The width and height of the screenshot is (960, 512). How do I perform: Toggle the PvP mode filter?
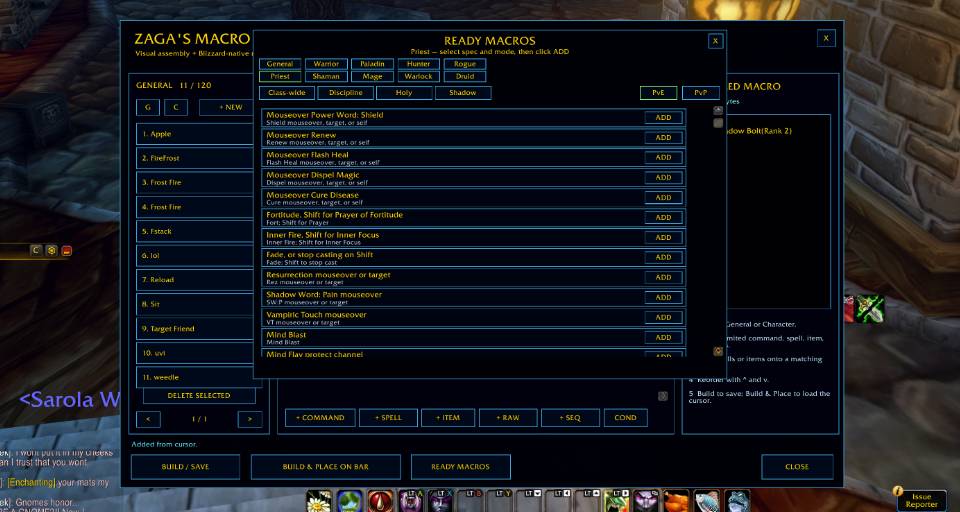click(701, 92)
